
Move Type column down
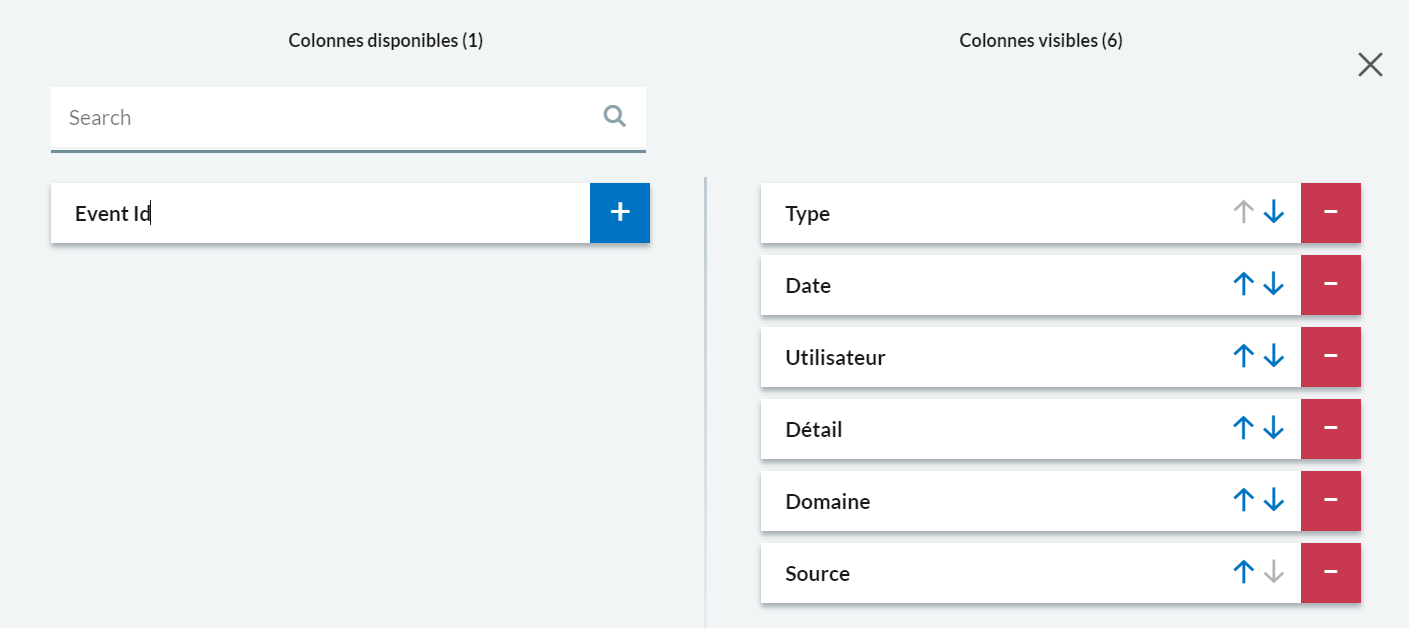point(1273,213)
